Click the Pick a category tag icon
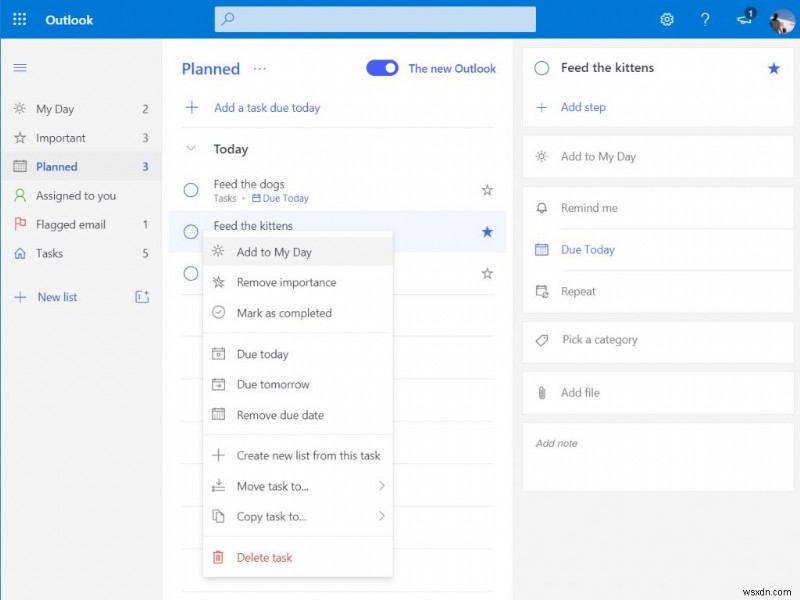Viewport: 800px width, 600px height. click(x=541, y=340)
